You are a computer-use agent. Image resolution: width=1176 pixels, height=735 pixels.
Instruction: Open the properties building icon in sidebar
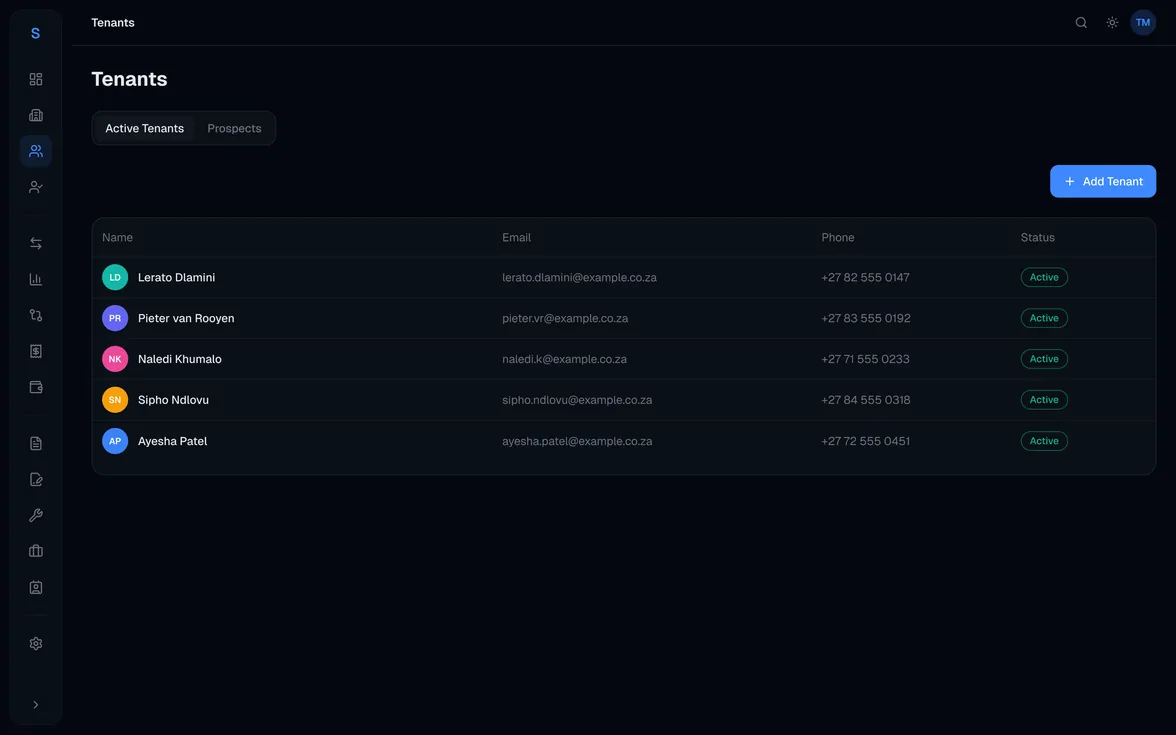35,115
